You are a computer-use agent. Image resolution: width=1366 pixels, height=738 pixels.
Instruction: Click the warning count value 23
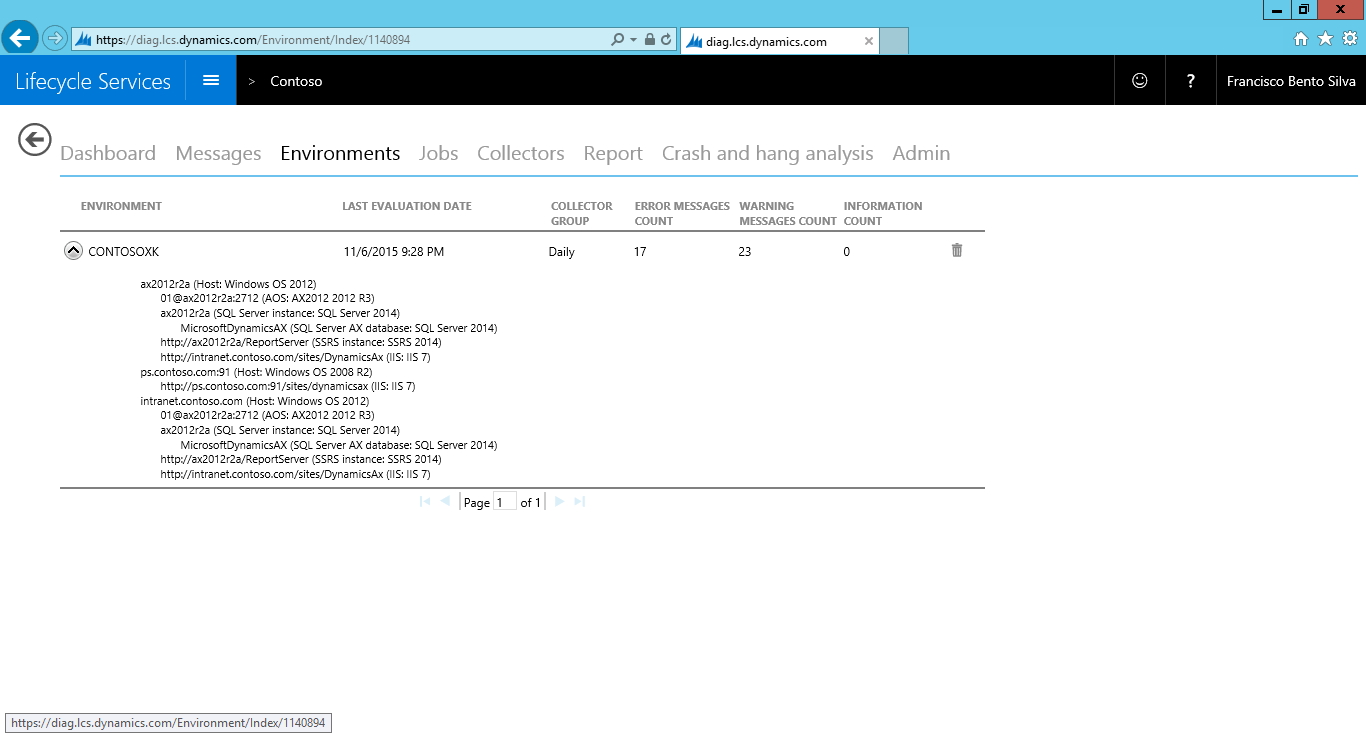[745, 252]
